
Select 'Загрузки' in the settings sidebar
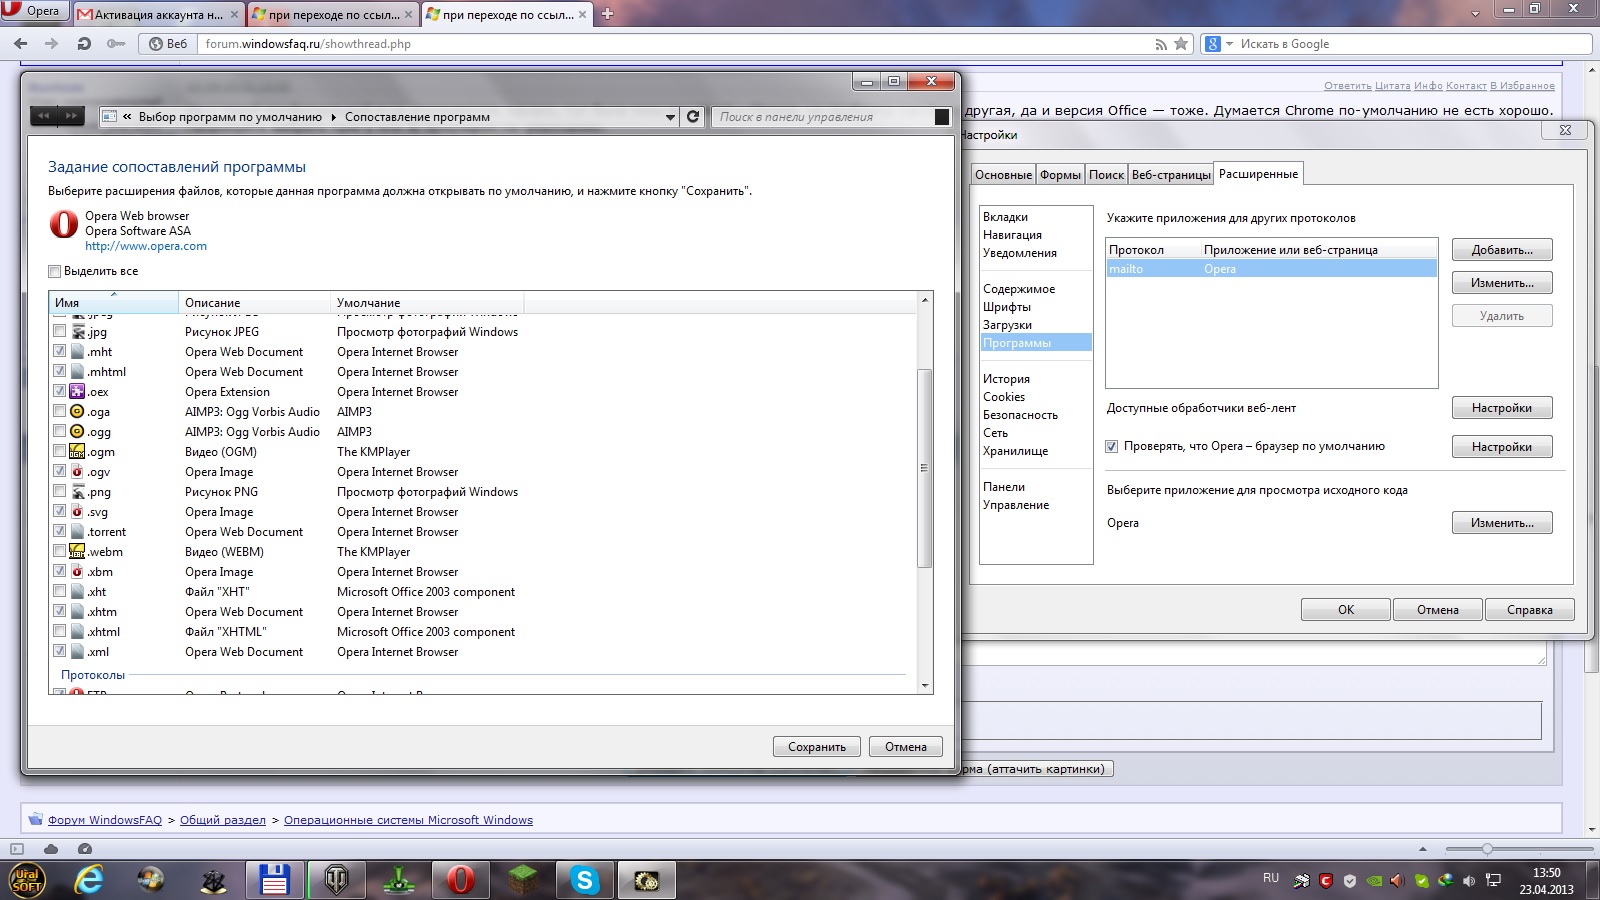(x=1007, y=325)
